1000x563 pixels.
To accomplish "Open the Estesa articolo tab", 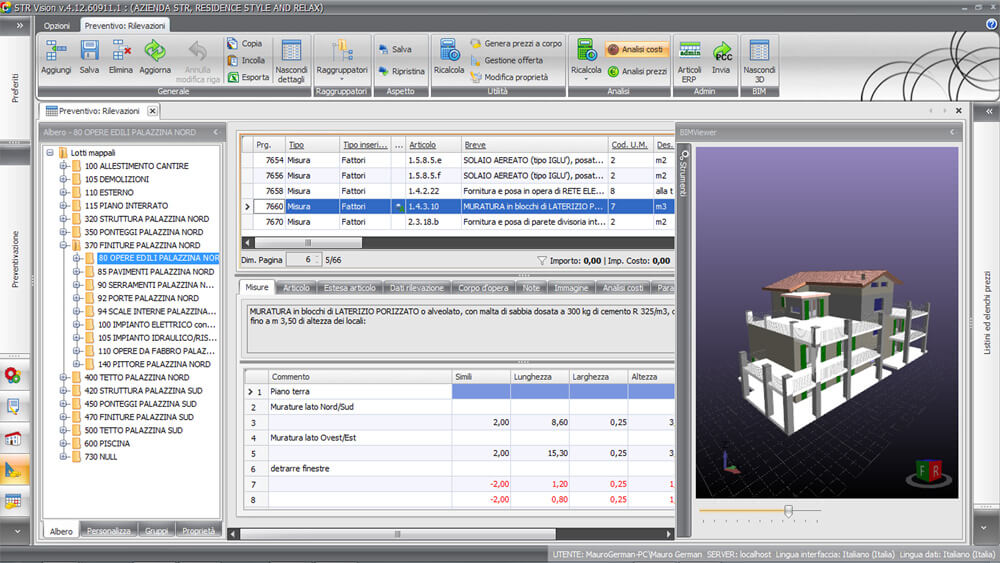I will pos(349,288).
